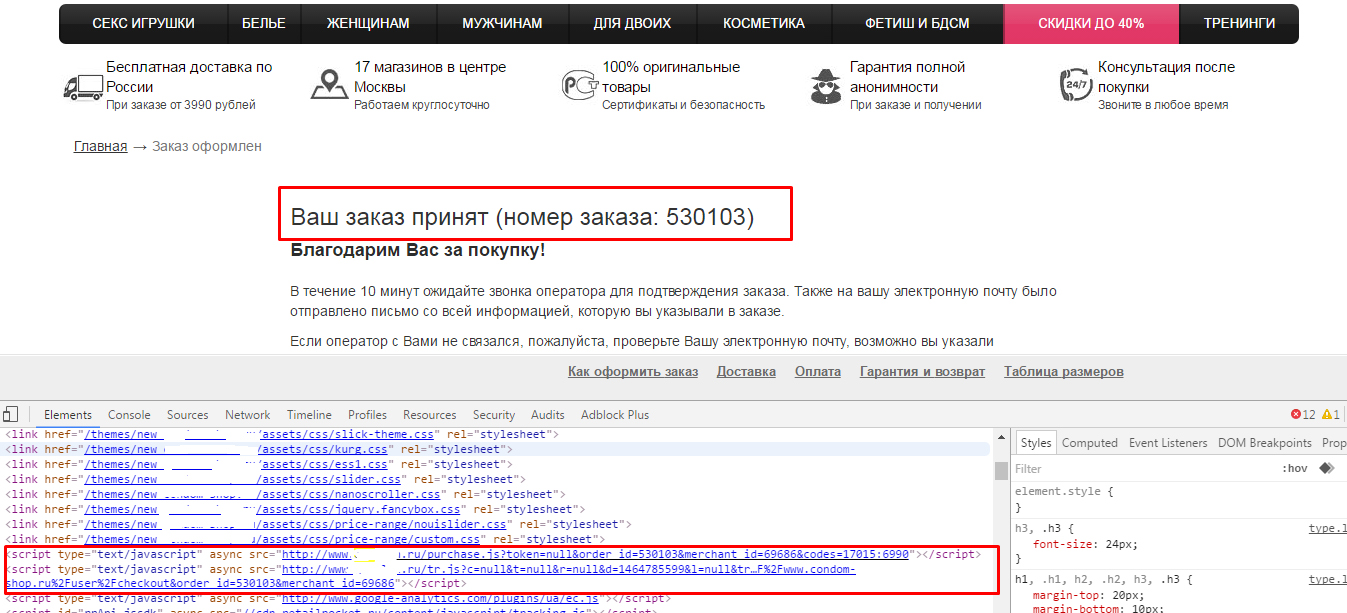Open the СКИДКИ ДО 40% sale tab
Viewport: 1347px width, 613px height.
pos(1091,24)
